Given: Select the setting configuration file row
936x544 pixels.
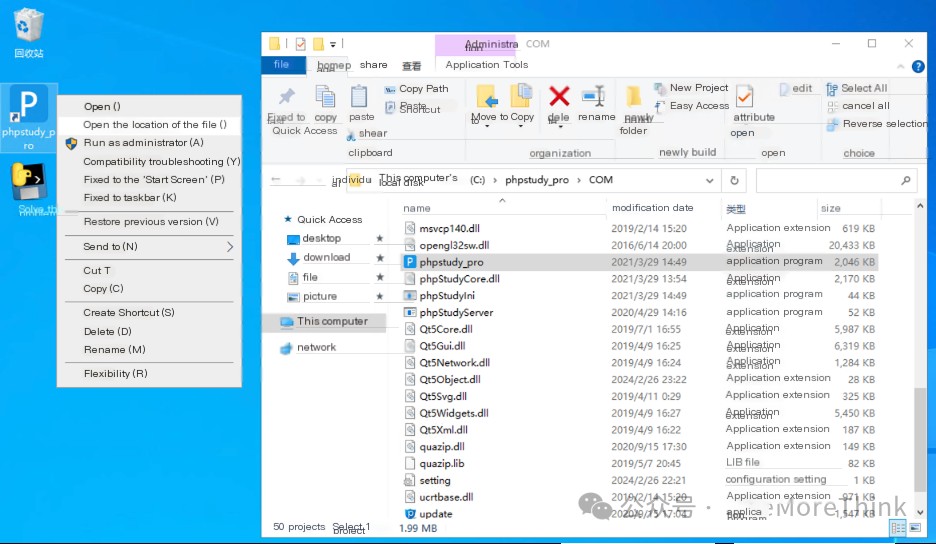Looking at the screenshot, I should click(x=639, y=480).
